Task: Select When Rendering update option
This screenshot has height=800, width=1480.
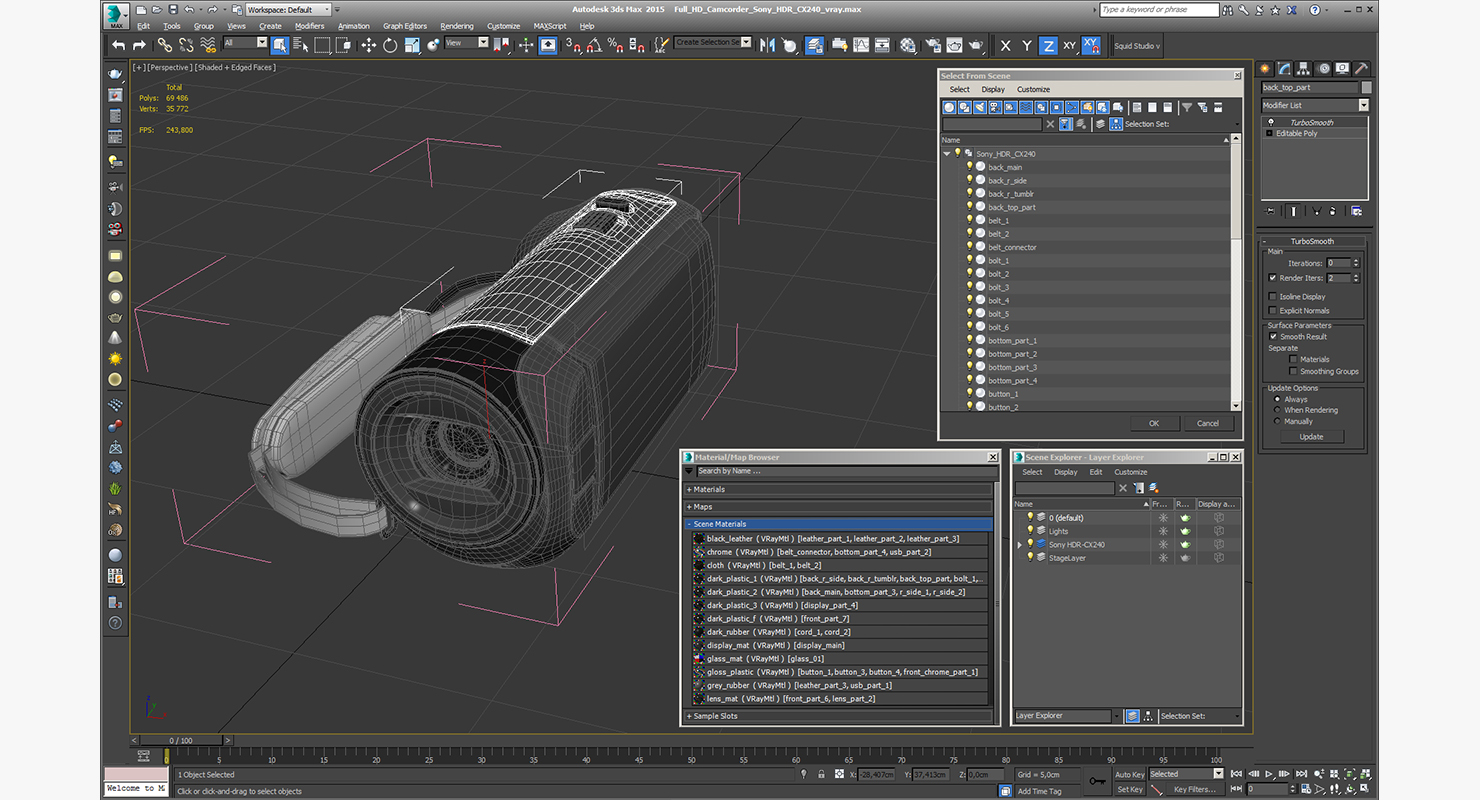Action: [x=1277, y=410]
